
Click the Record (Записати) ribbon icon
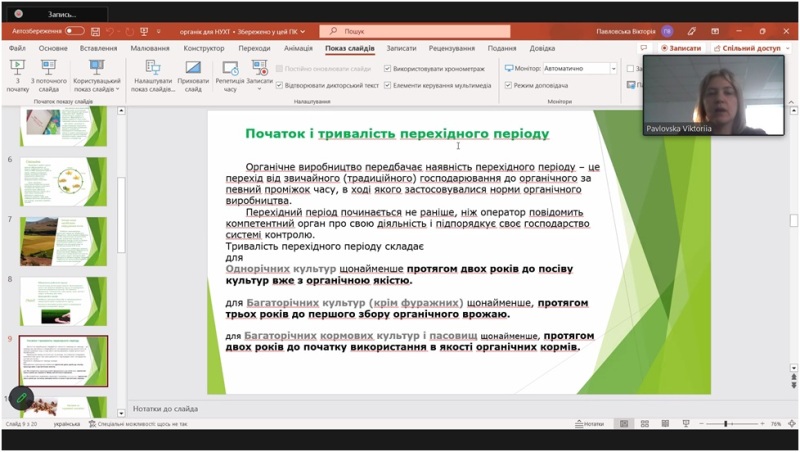click(259, 69)
